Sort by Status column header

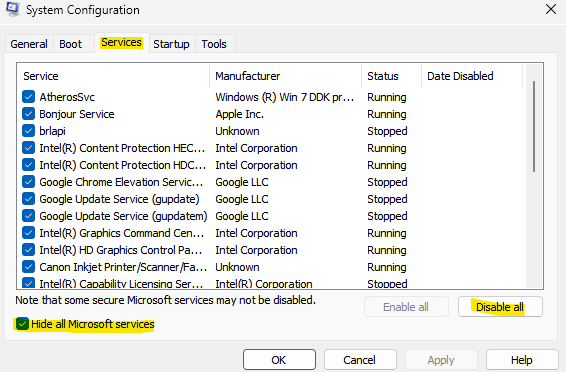click(x=392, y=76)
